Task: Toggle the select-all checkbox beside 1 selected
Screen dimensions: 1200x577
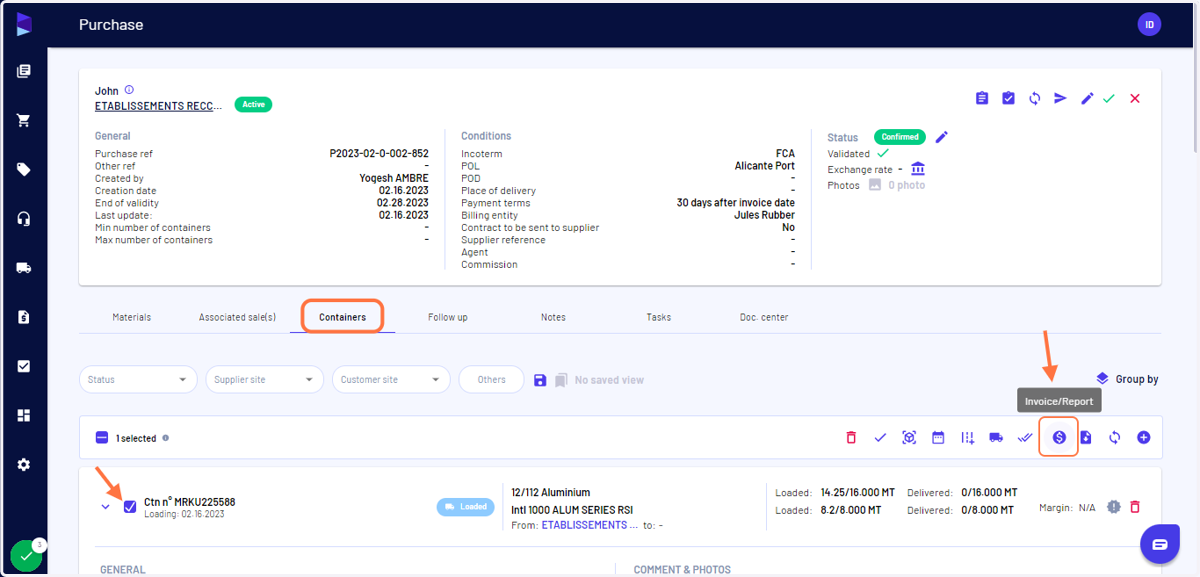Action: (x=102, y=438)
